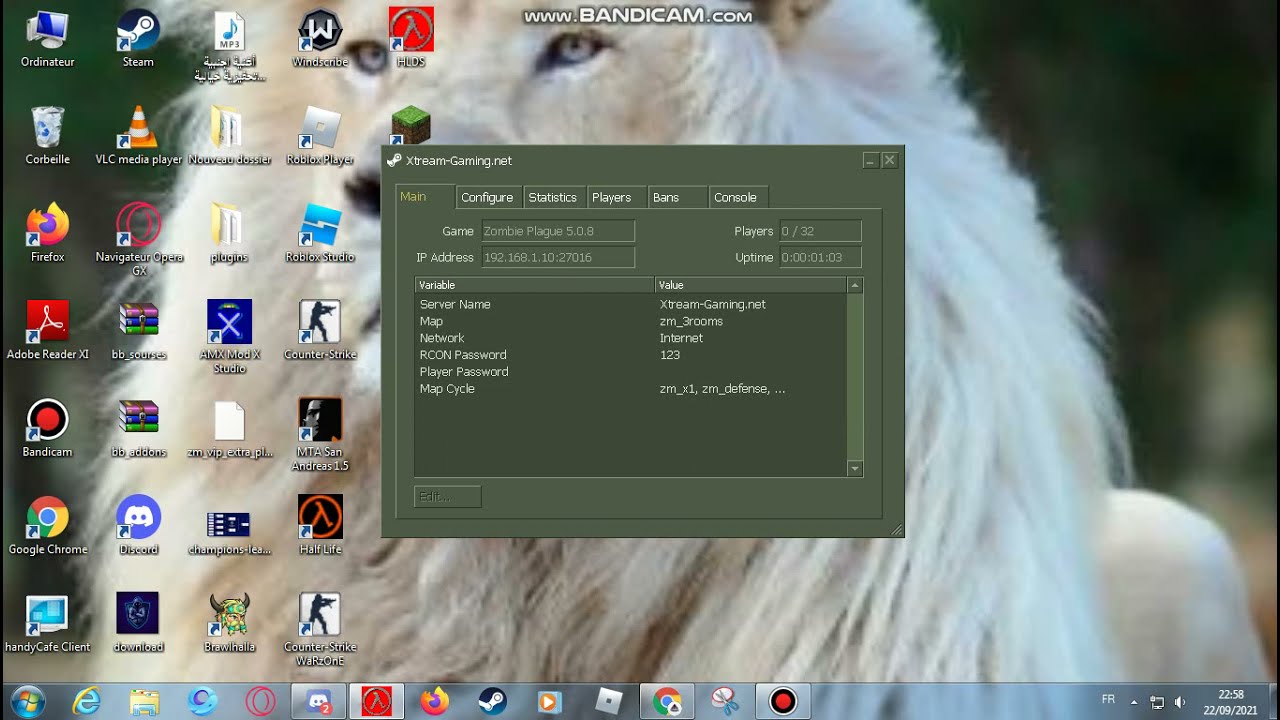This screenshot has width=1280, height=720.
Task: Open File Explorer from taskbar
Action: point(145,702)
